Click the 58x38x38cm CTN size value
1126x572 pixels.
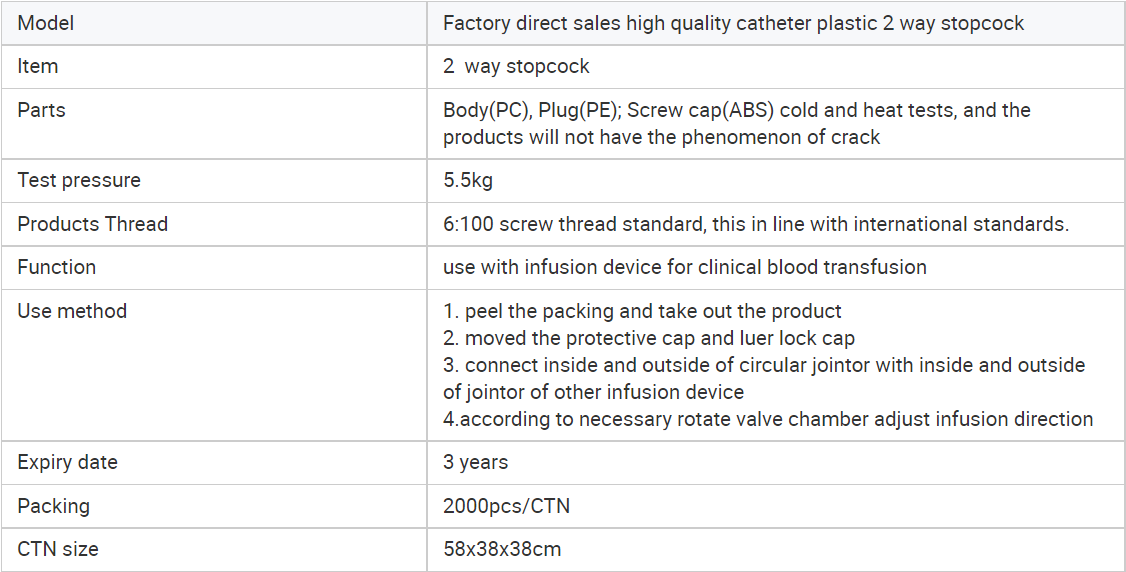pos(502,550)
